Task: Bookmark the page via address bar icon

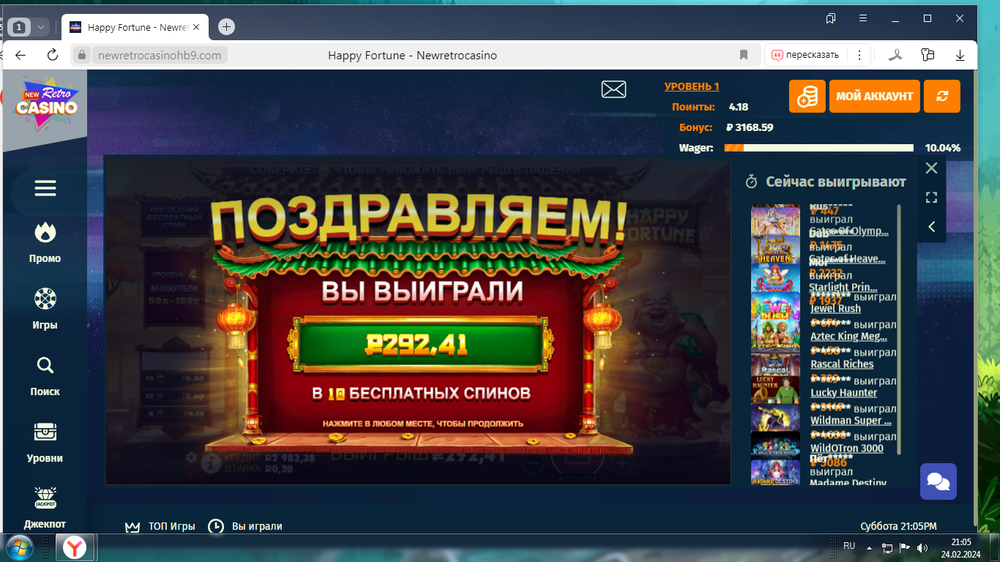Action: click(x=743, y=55)
